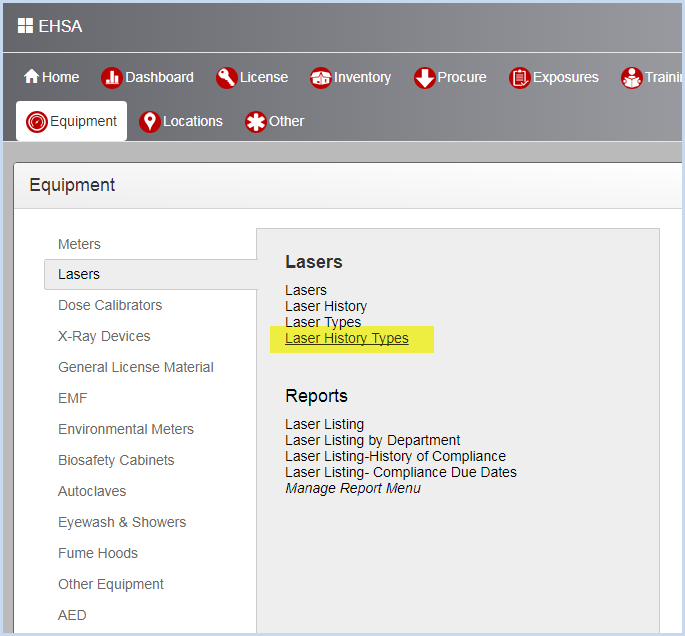Viewport: 685px width, 636px height.
Task: Open Laser Listing- Compliance Due Dates report
Action: coord(401,473)
